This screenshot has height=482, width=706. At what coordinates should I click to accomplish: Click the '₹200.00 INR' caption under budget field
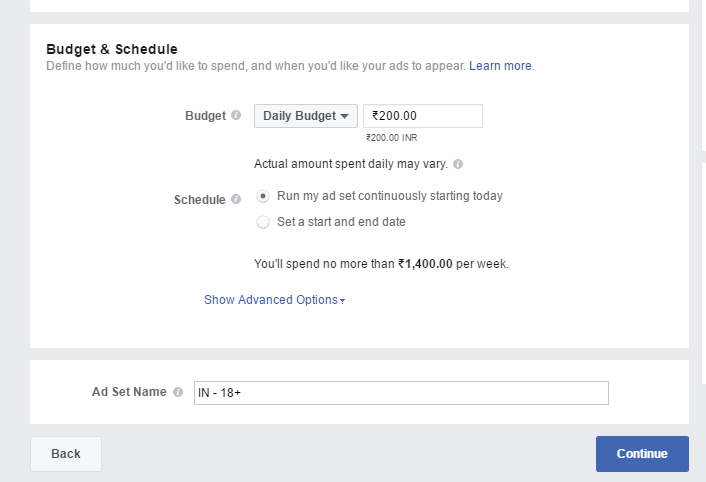[x=392, y=138]
